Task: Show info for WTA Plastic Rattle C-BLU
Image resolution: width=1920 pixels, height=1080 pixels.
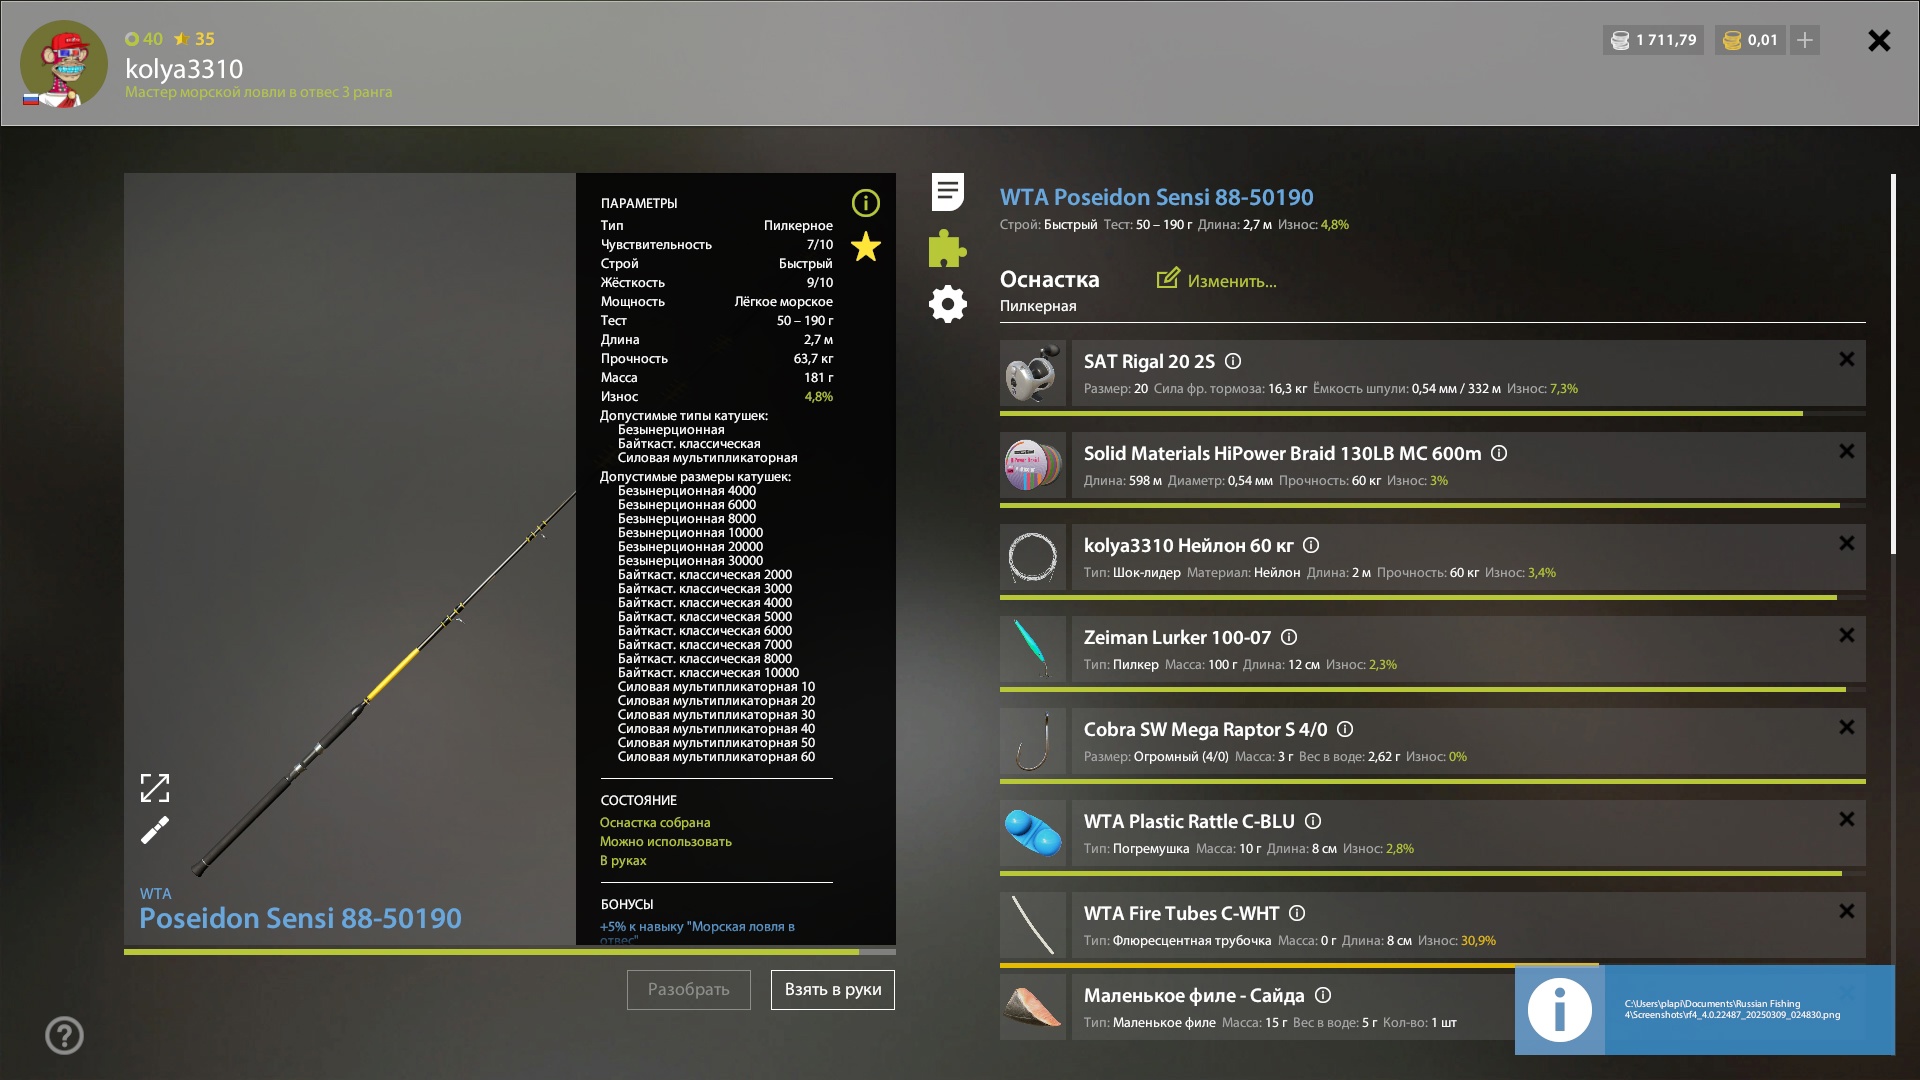Action: 1313,821
